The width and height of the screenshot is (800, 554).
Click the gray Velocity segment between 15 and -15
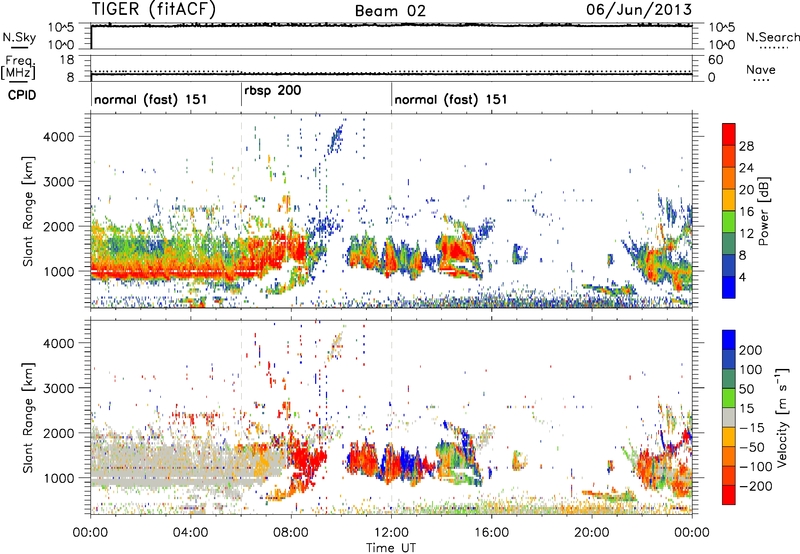pos(729,417)
